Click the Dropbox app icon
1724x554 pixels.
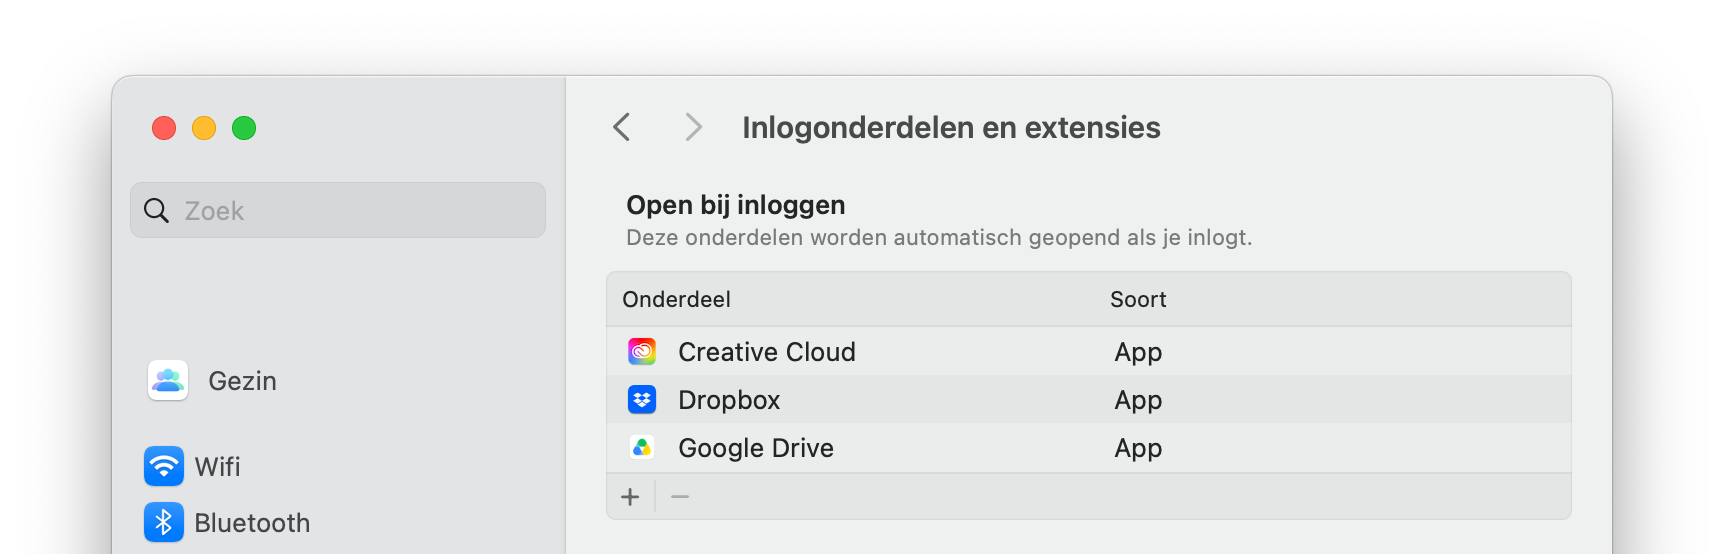point(642,400)
